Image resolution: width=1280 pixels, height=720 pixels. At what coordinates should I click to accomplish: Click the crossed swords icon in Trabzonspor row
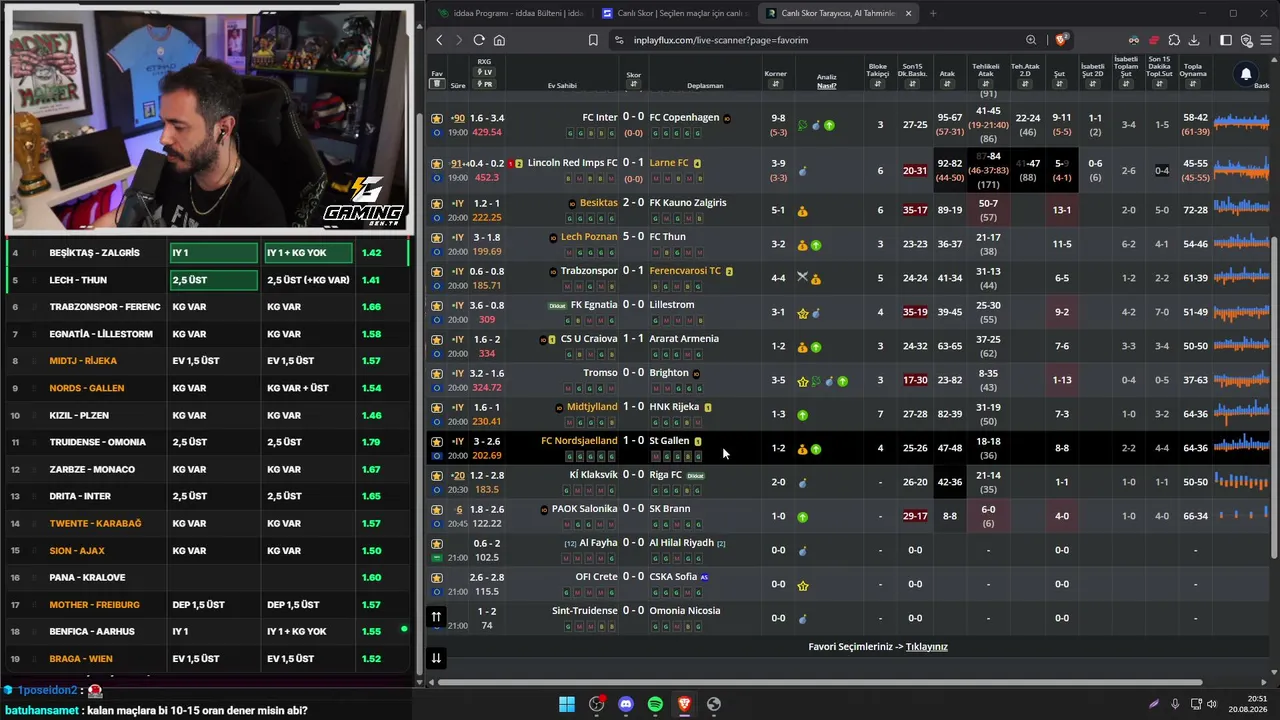[802, 277]
